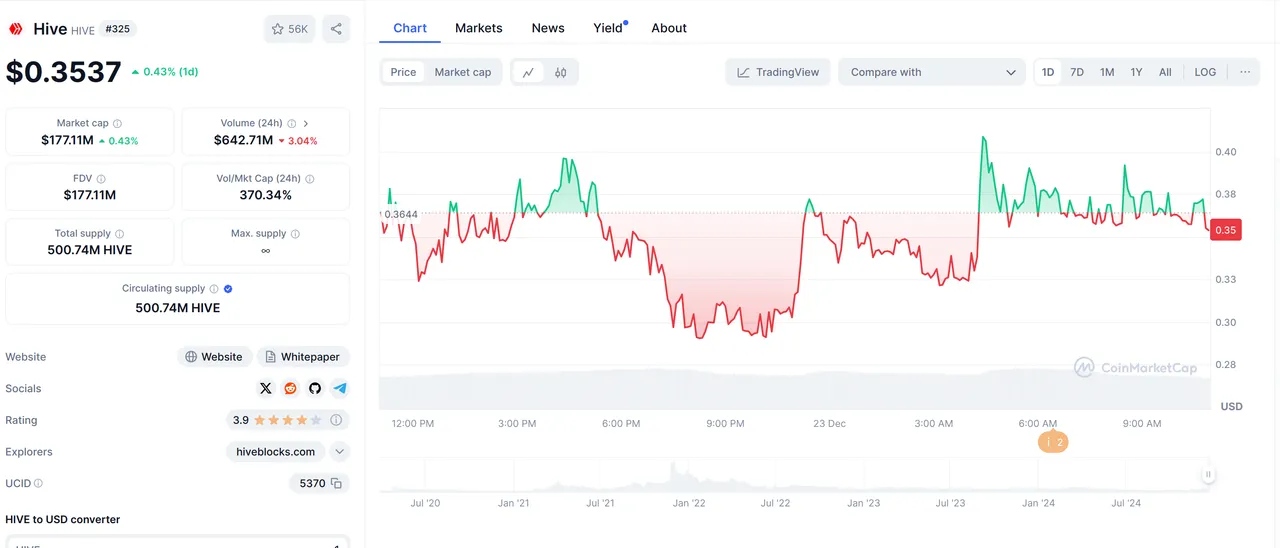Show rating info icon next to stars
The image size is (1280, 548).
tap(336, 420)
